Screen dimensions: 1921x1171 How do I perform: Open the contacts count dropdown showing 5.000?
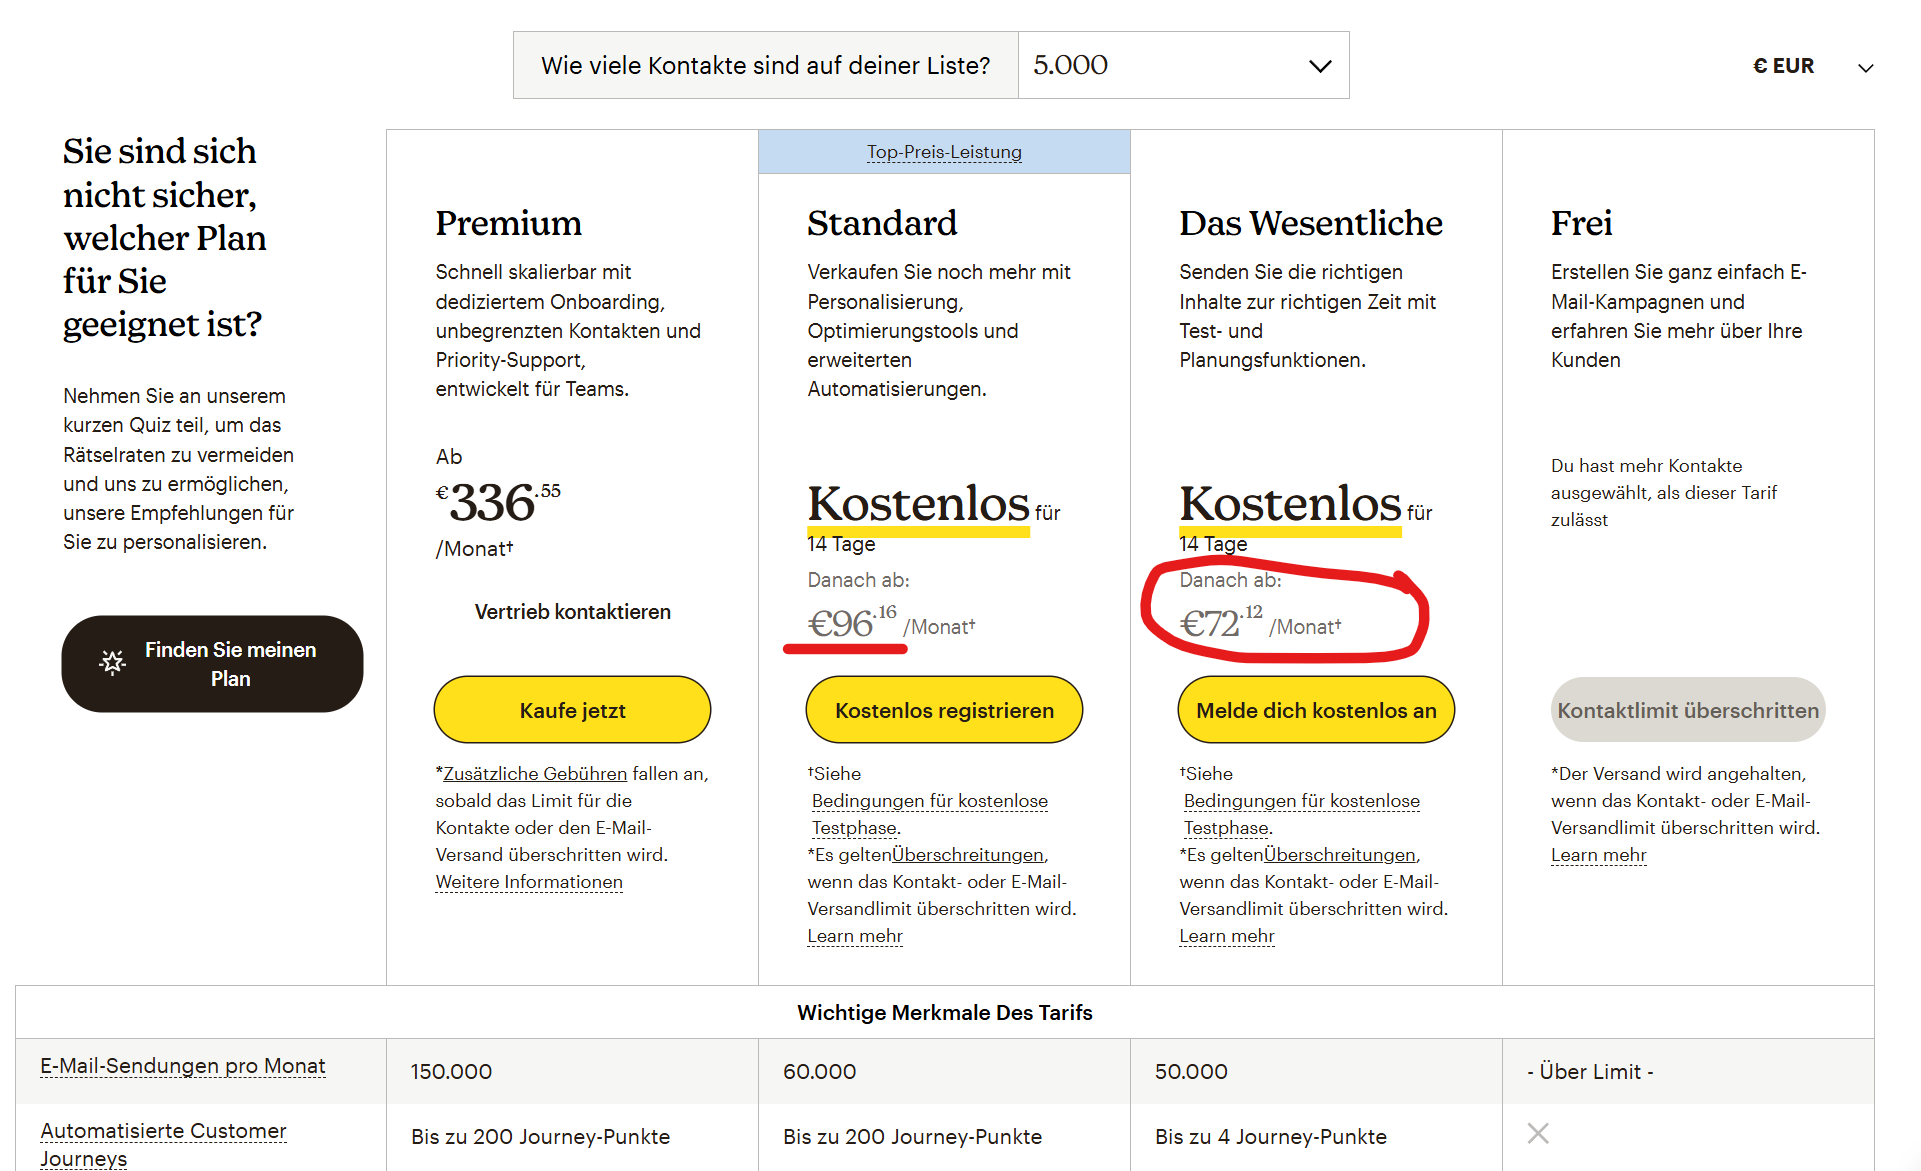point(1183,65)
